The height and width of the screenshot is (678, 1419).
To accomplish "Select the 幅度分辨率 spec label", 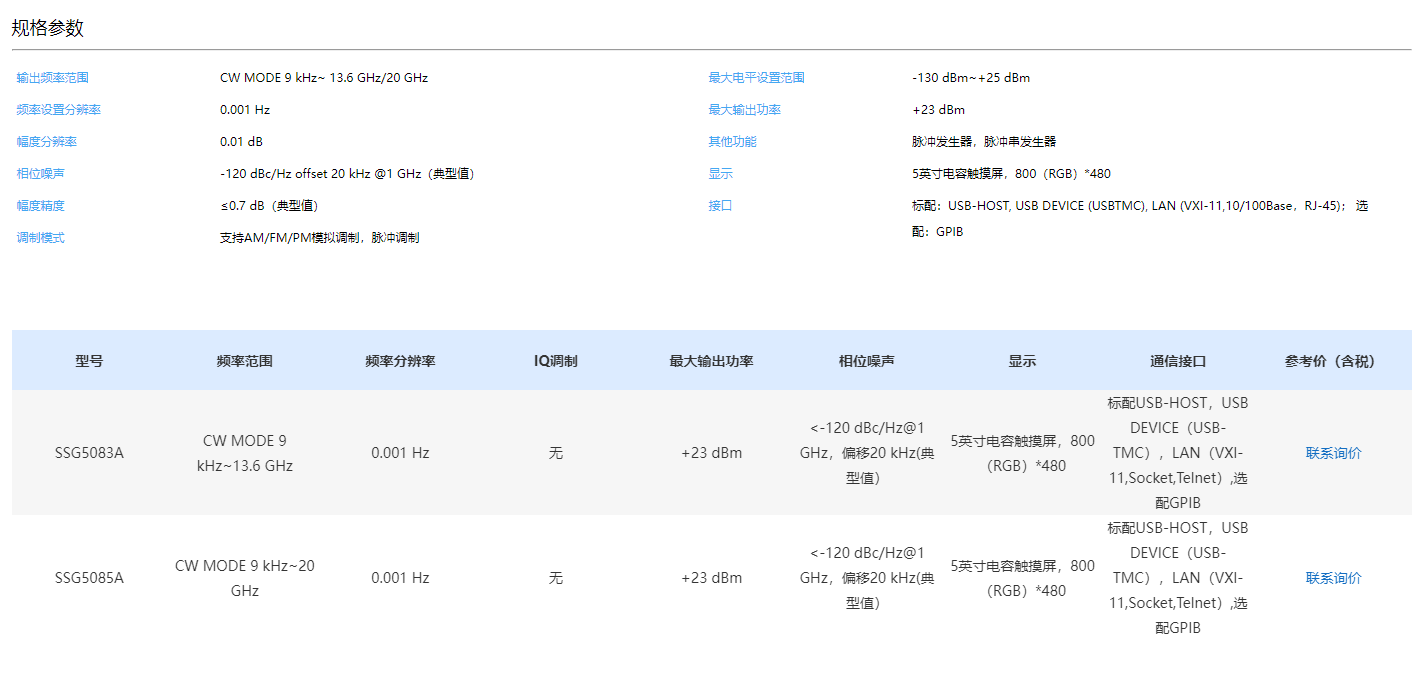I will (x=47, y=142).
